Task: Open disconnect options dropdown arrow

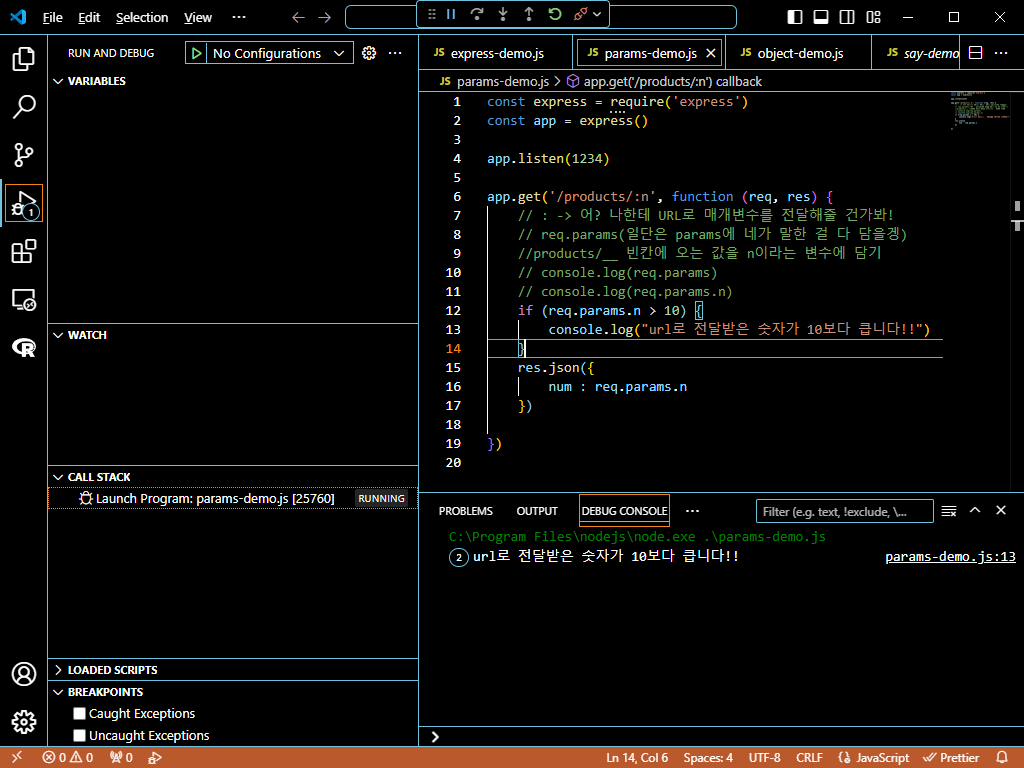Action: point(597,14)
